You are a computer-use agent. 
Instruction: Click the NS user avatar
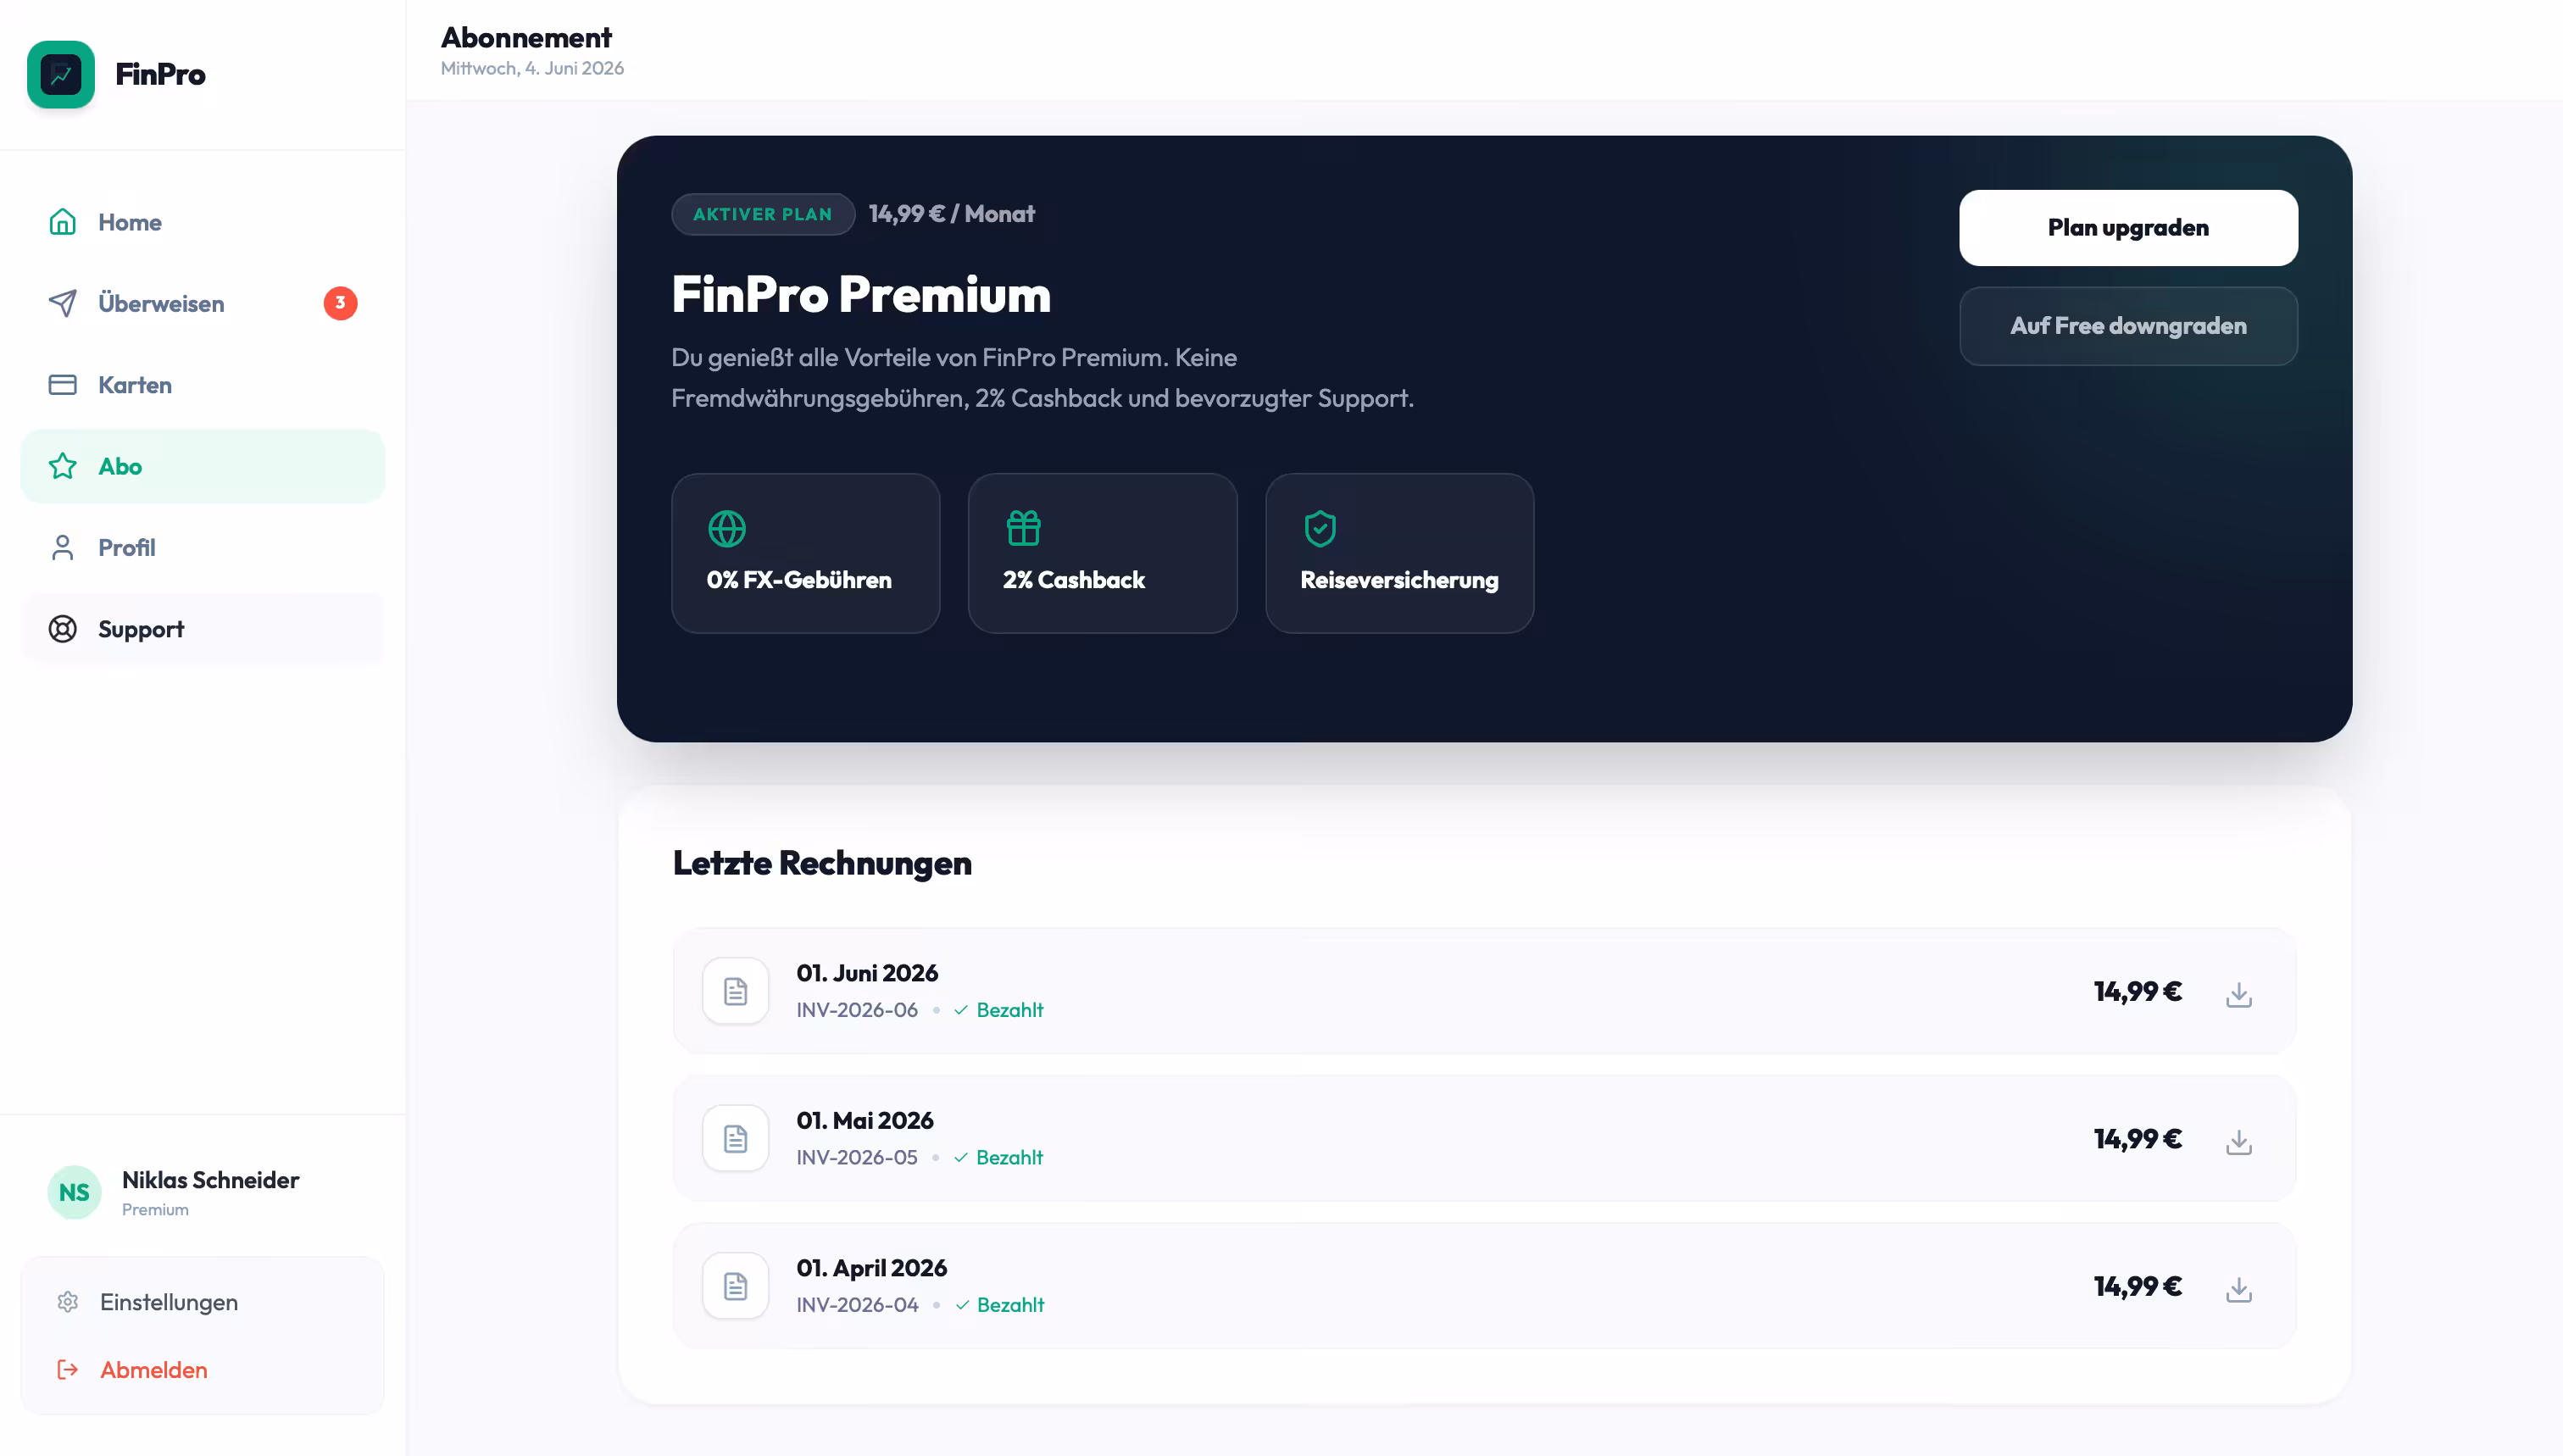click(74, 1192)
